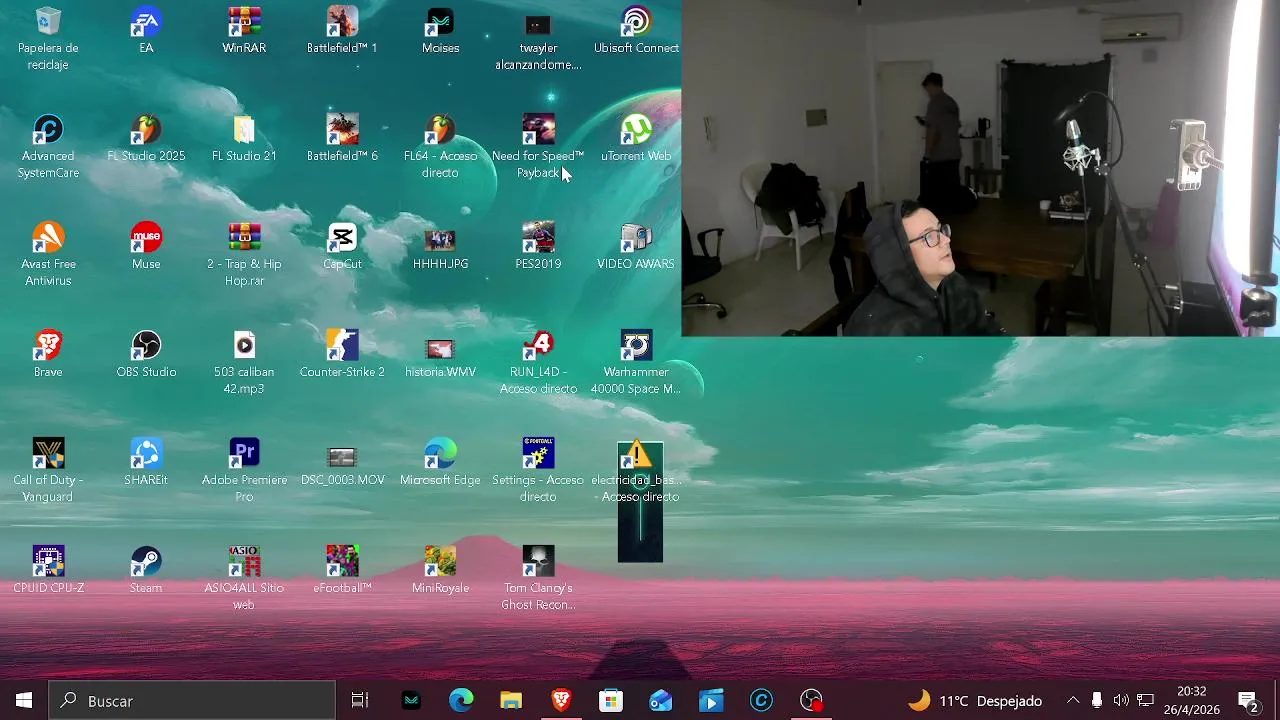The height and width of the screenshot is (720, 1280).
Task: Launch Avast Free Antivirus shortcut
Action: coord(48,254)
